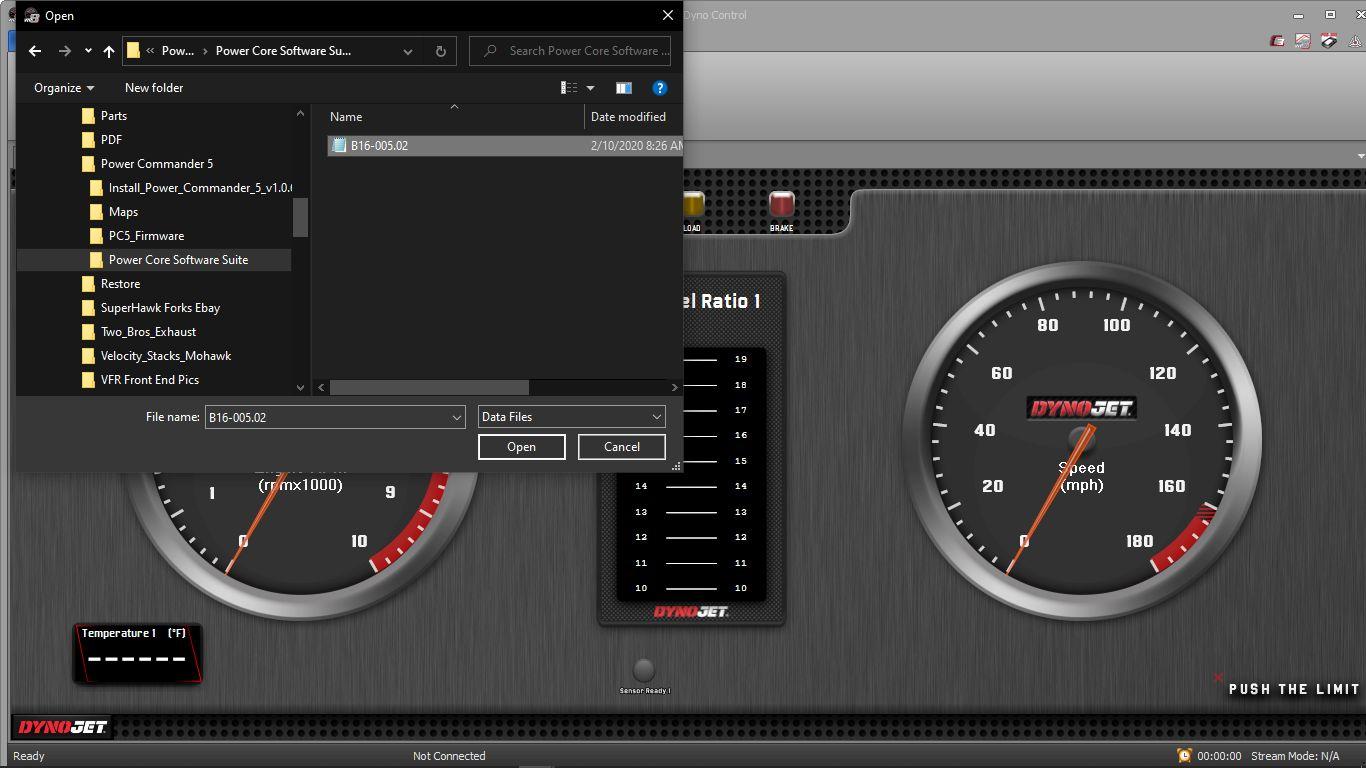
Task: Click the folder icon in the address bar
Action: click(133, 51)
